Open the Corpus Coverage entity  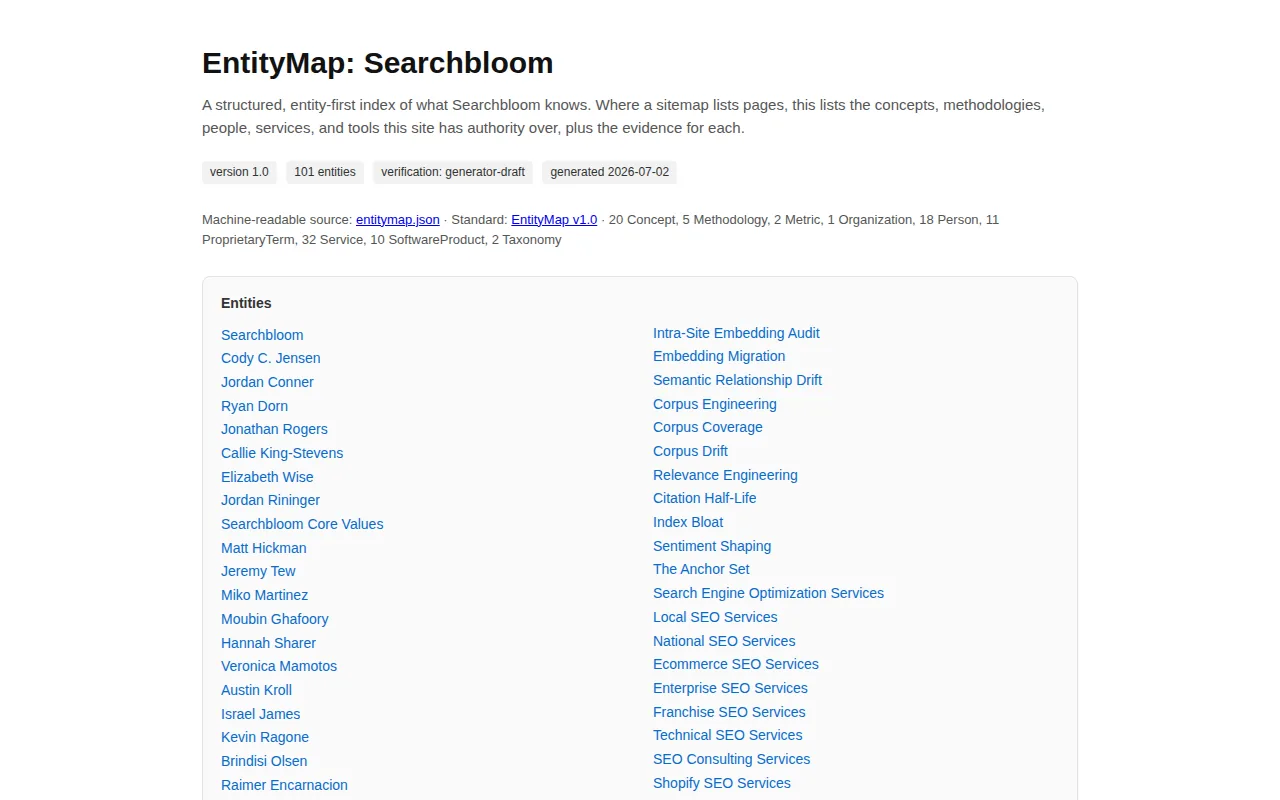point(708,427)
